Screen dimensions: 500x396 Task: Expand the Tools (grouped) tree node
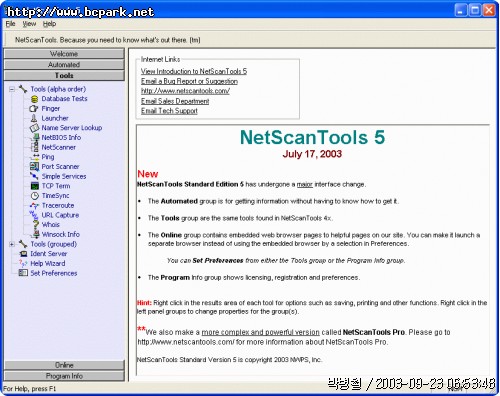pyautogui.click(x=12, y=244)
